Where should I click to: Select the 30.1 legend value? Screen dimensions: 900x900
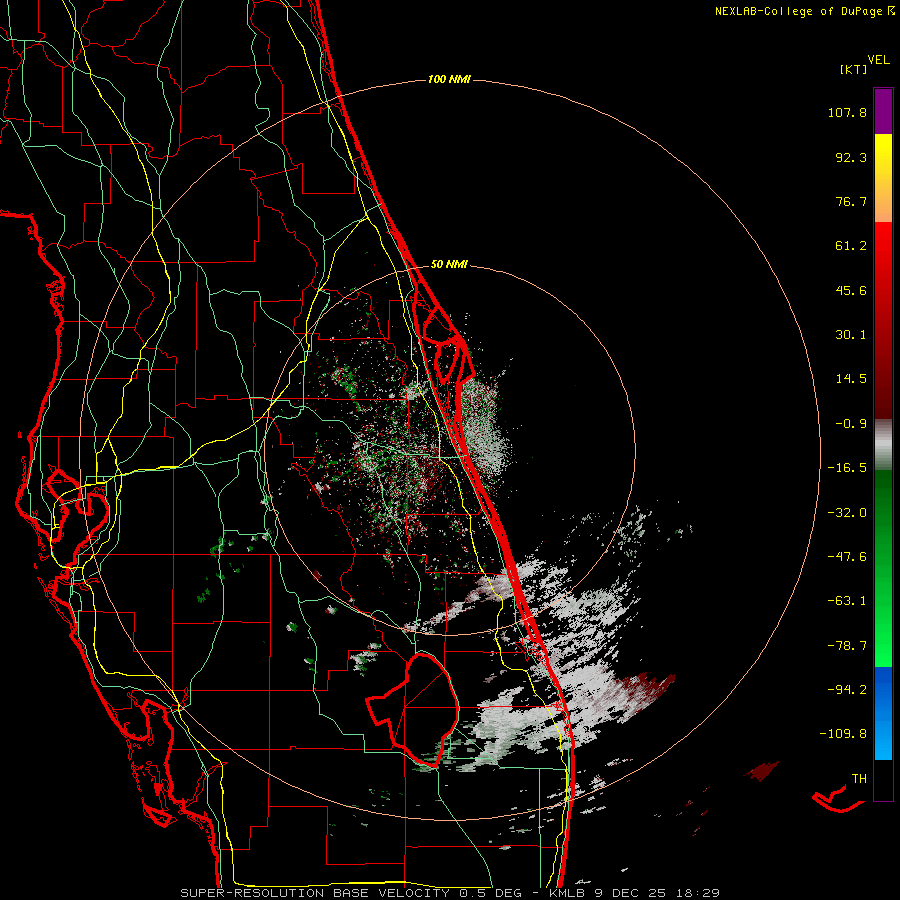point(851,335)
